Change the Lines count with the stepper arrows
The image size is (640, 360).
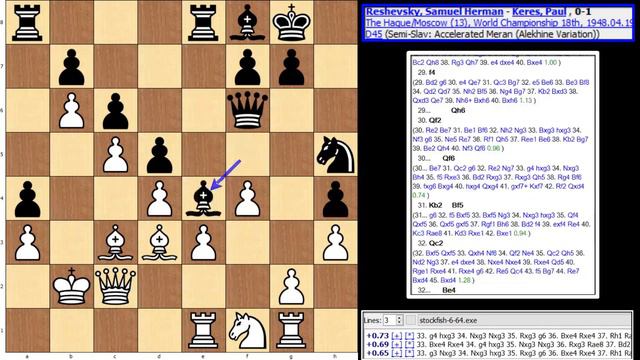click(x=400, y=320)
